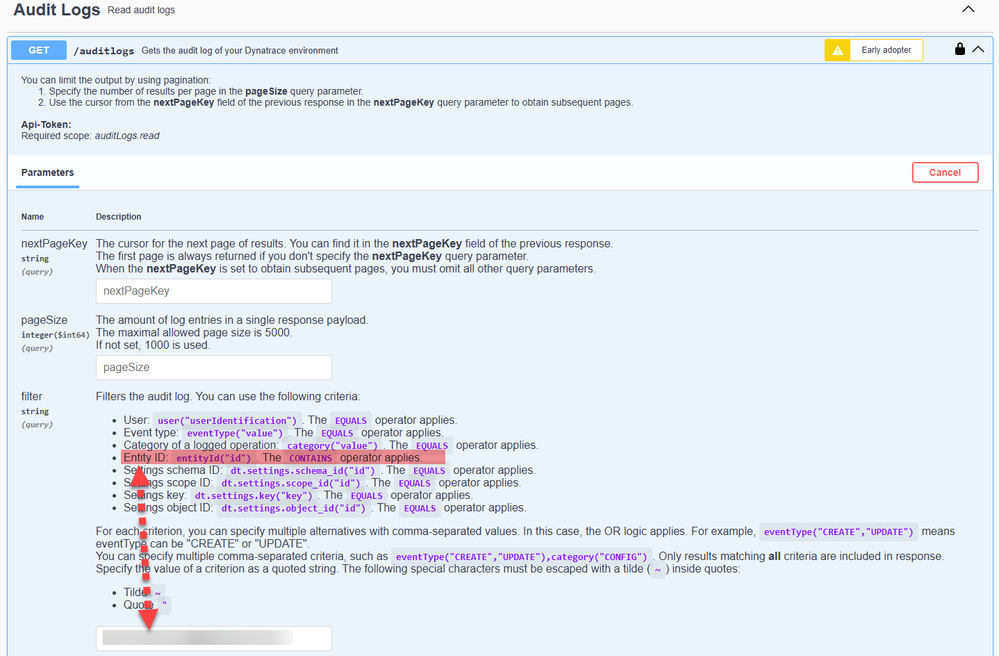Click the dt.settings.schema_id("id") code snippet
The height and width of the screenshot is (656, 999).
coord(302,470)
